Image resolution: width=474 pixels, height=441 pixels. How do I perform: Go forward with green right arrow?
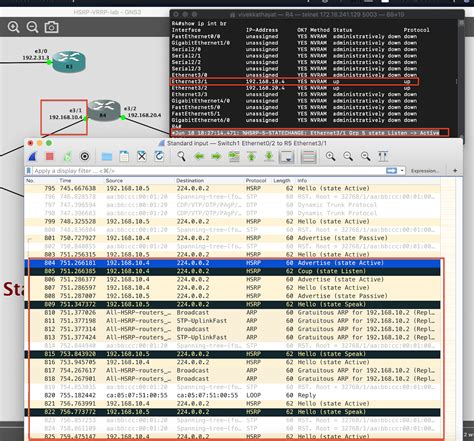pos(216,156)
